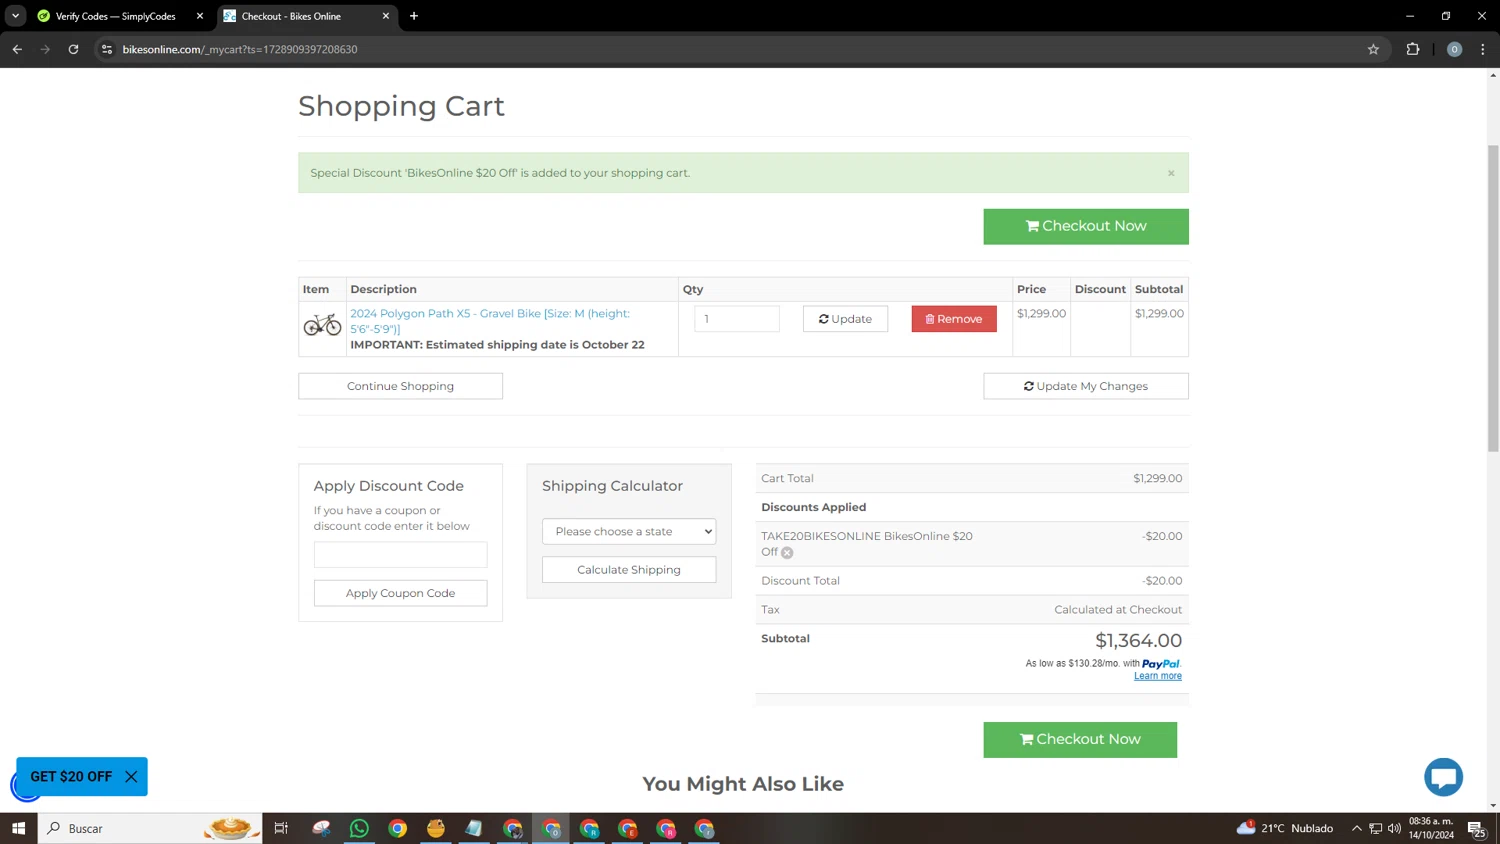Focus the discount code input field
The image size is (1500, 844).
[x=400, y=554]
